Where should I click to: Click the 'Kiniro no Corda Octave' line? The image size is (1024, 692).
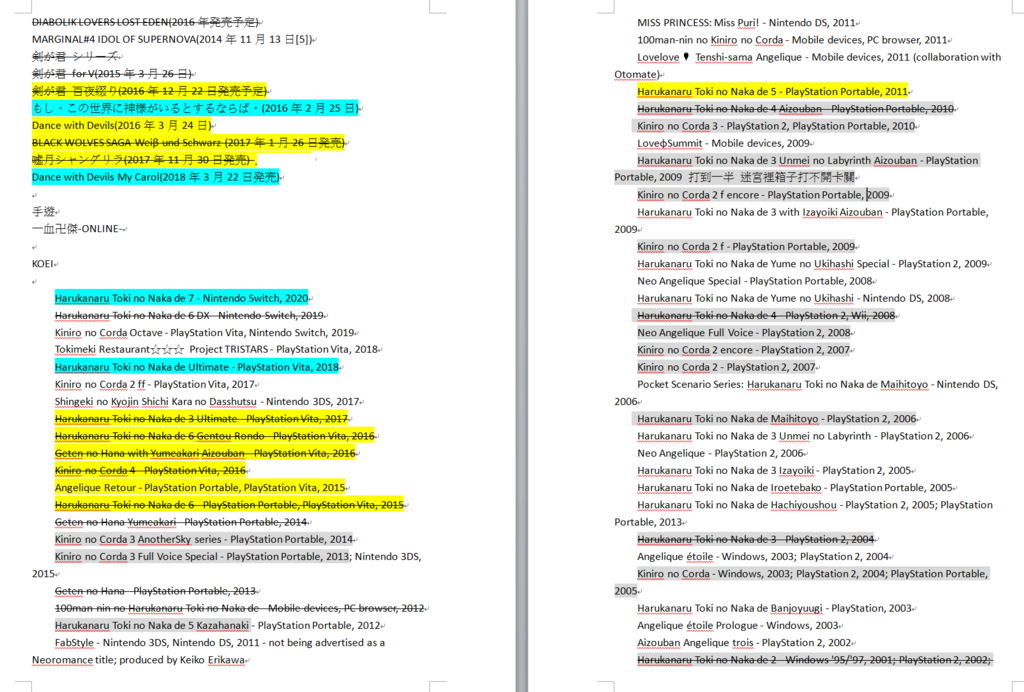[204, 333]
